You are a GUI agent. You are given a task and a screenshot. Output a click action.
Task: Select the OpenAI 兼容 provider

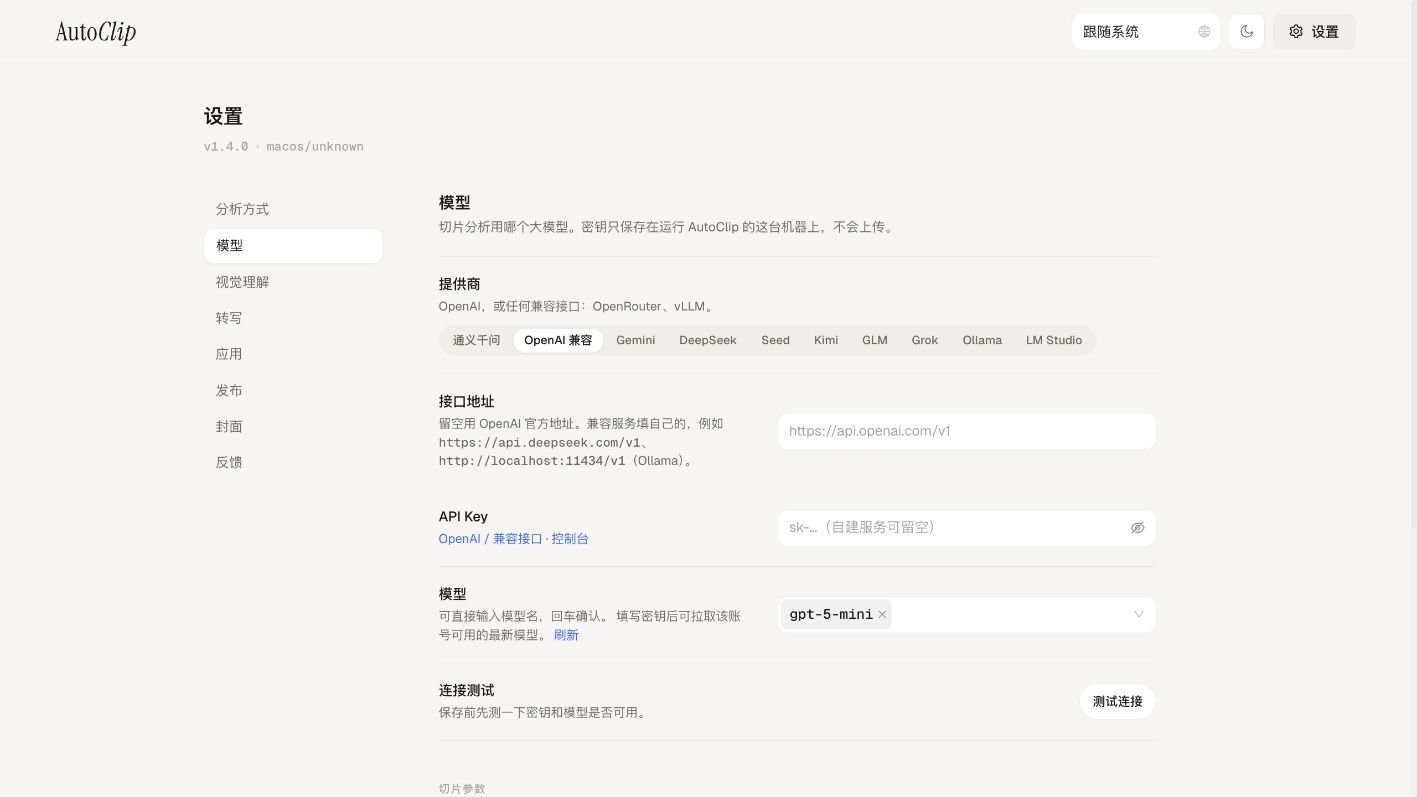[x=558, y=340]
